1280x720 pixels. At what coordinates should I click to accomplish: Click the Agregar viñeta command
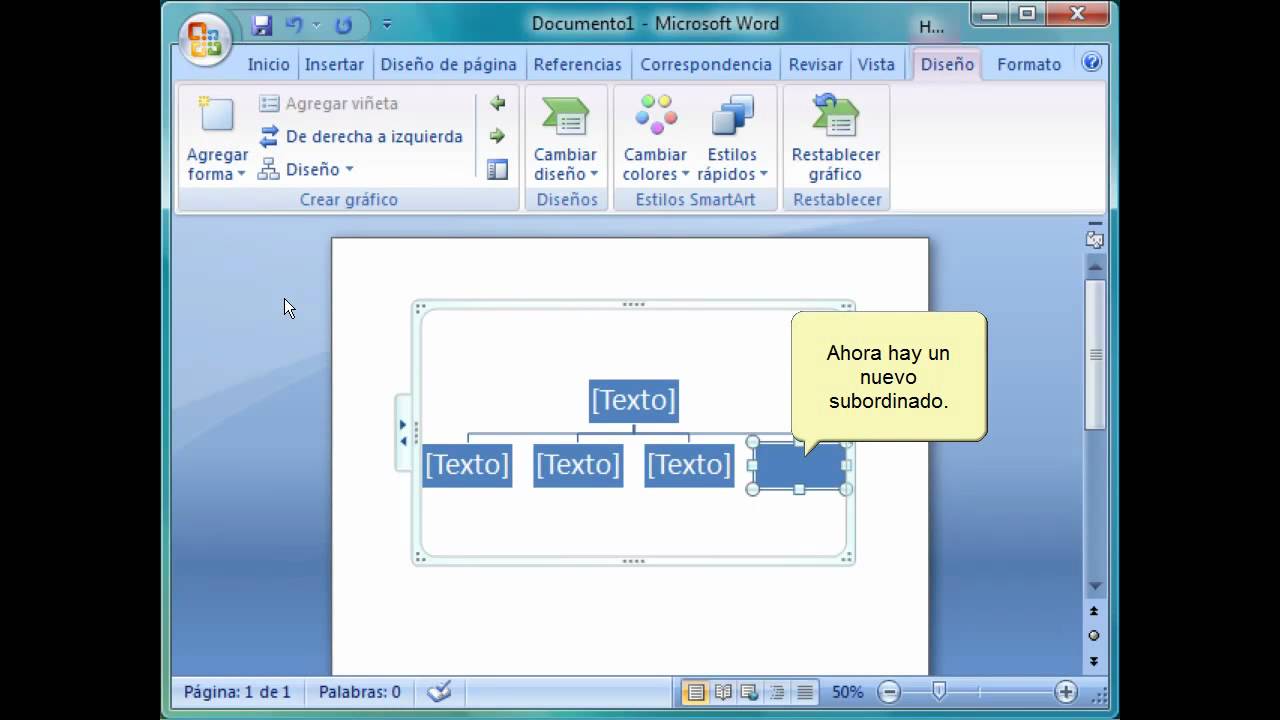(329, 103)
